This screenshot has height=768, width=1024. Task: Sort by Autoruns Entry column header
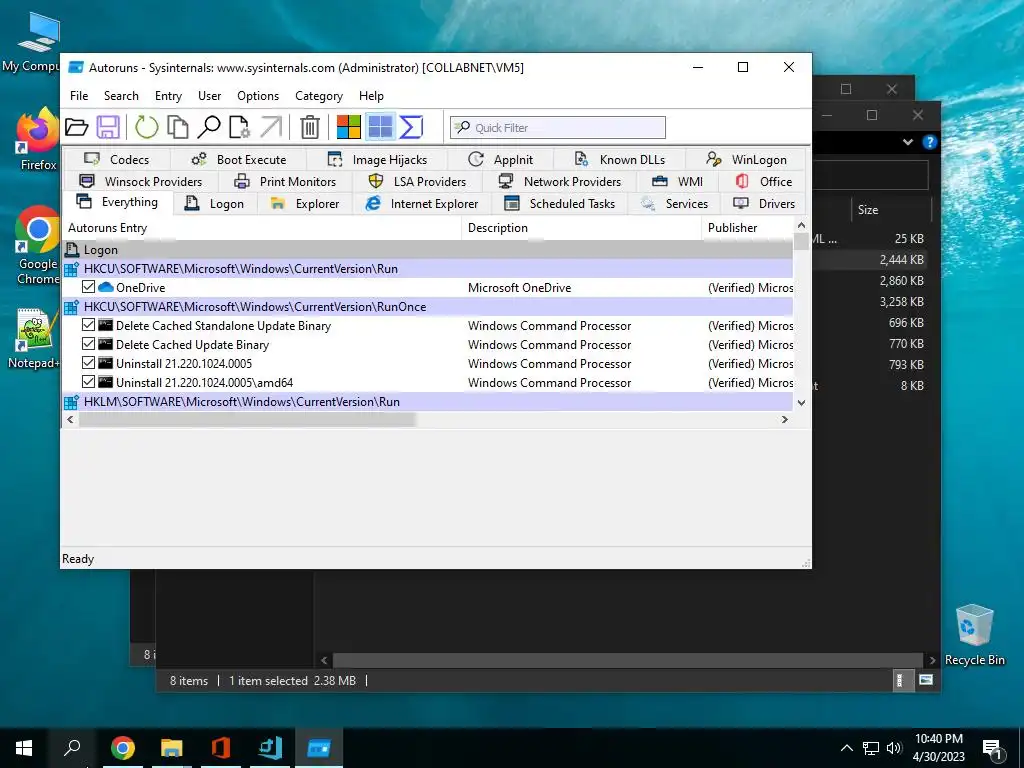coord(262,228)
